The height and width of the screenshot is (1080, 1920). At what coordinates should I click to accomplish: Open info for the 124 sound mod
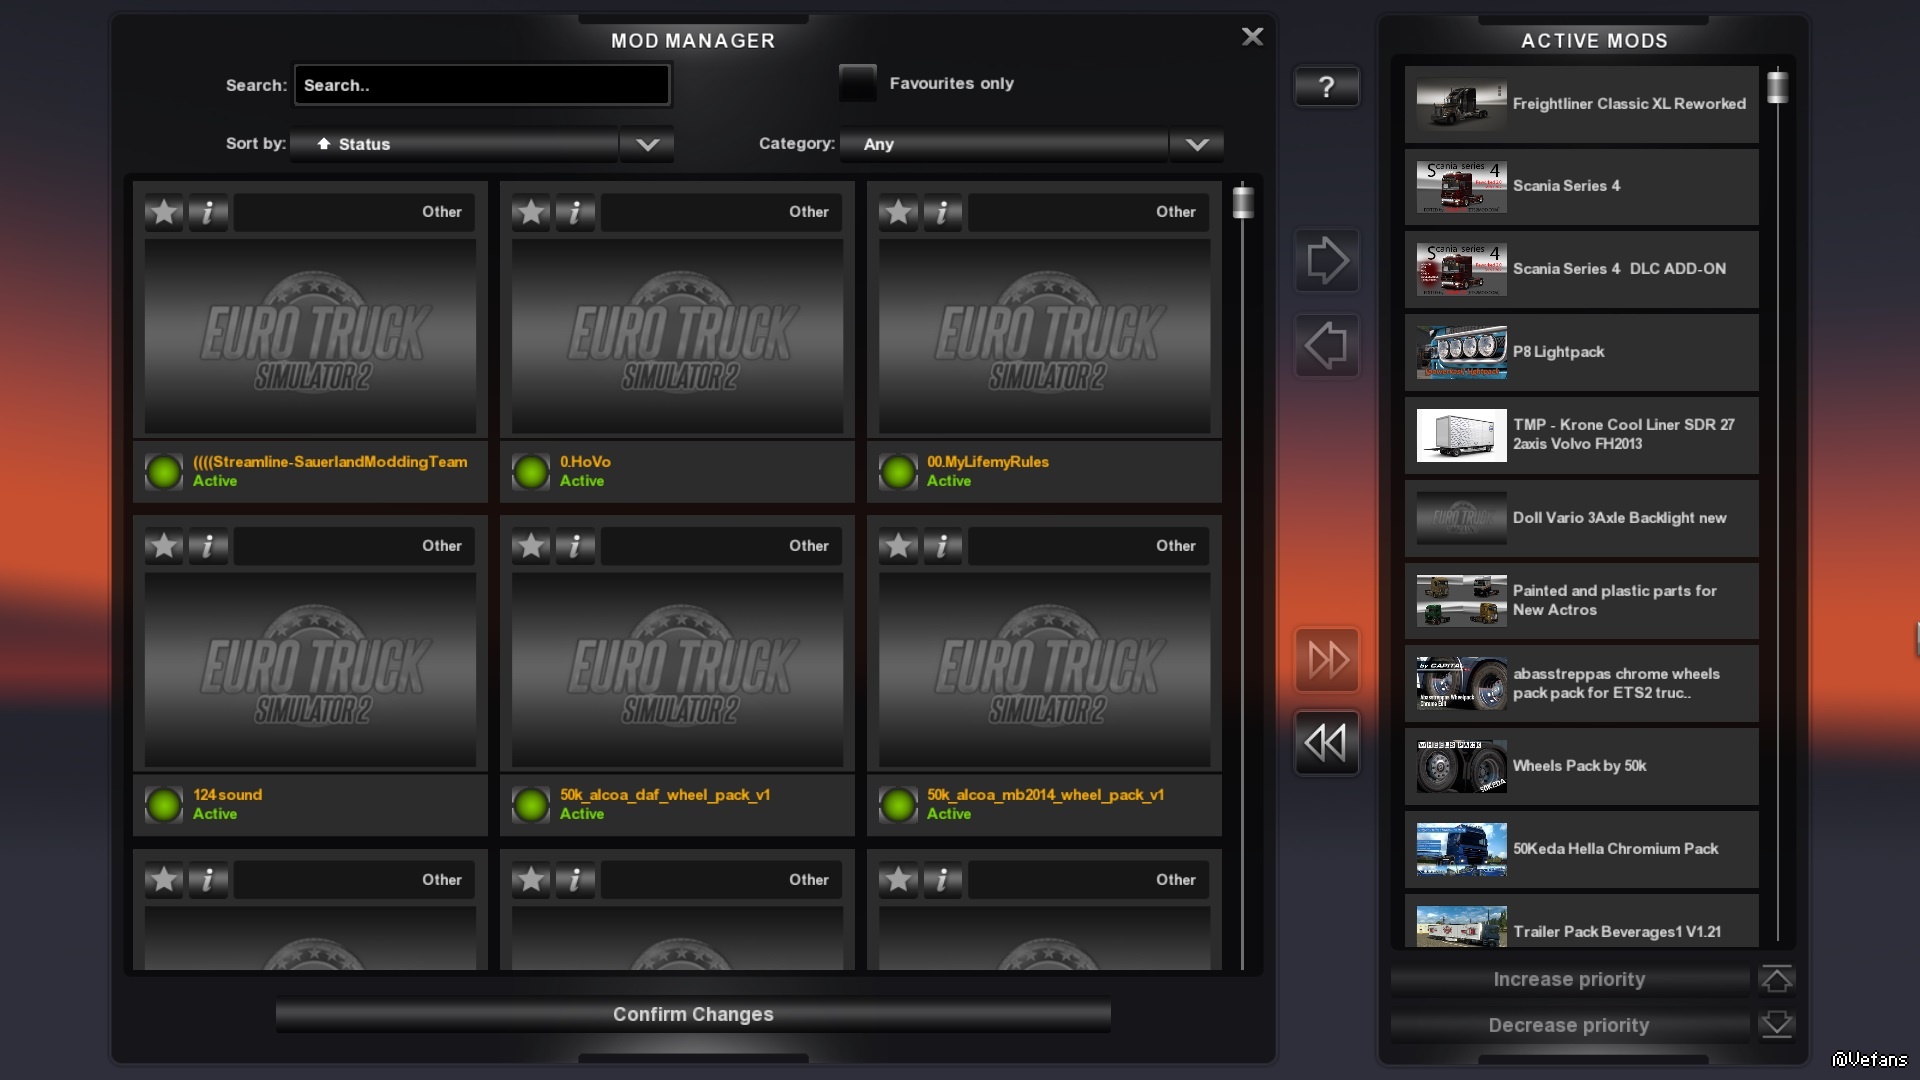pos(208,546)
